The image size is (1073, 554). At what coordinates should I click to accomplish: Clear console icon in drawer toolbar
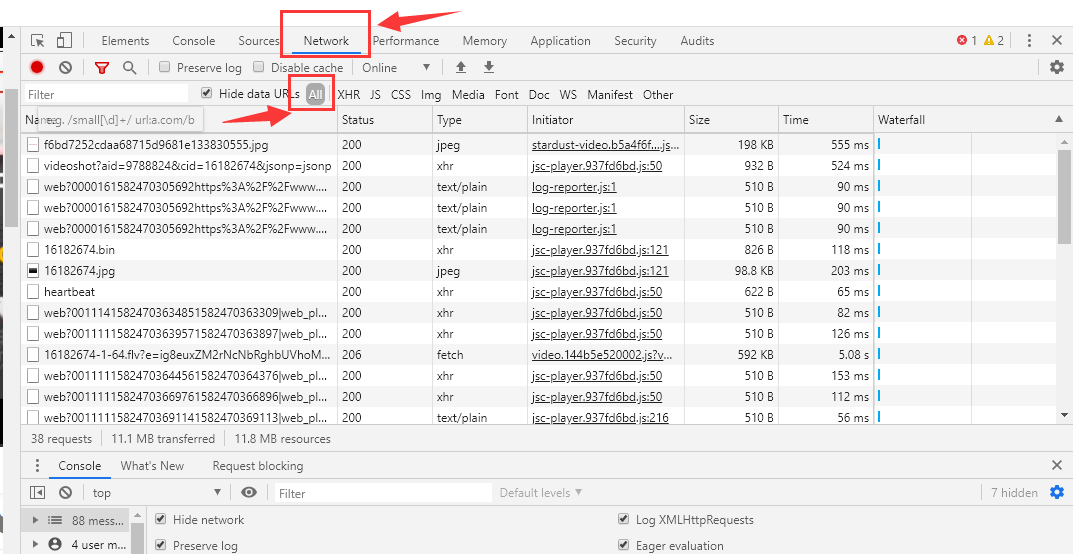[x=65, y=492]
